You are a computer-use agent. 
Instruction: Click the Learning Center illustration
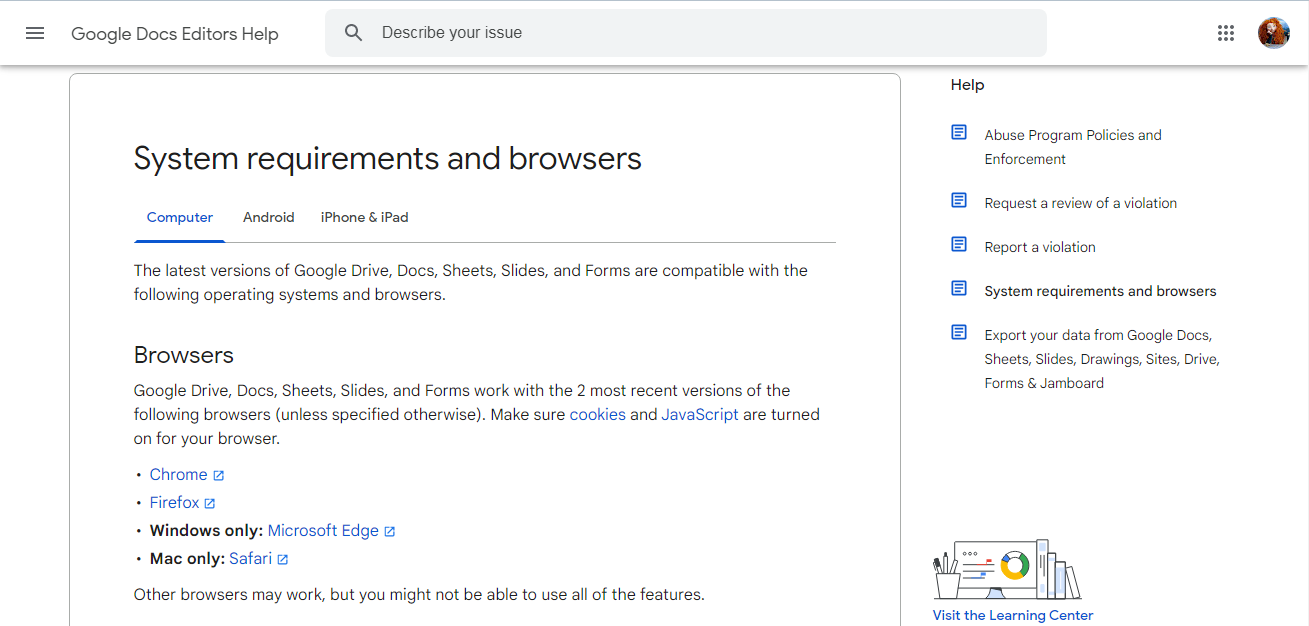(x=1007, y=570)
